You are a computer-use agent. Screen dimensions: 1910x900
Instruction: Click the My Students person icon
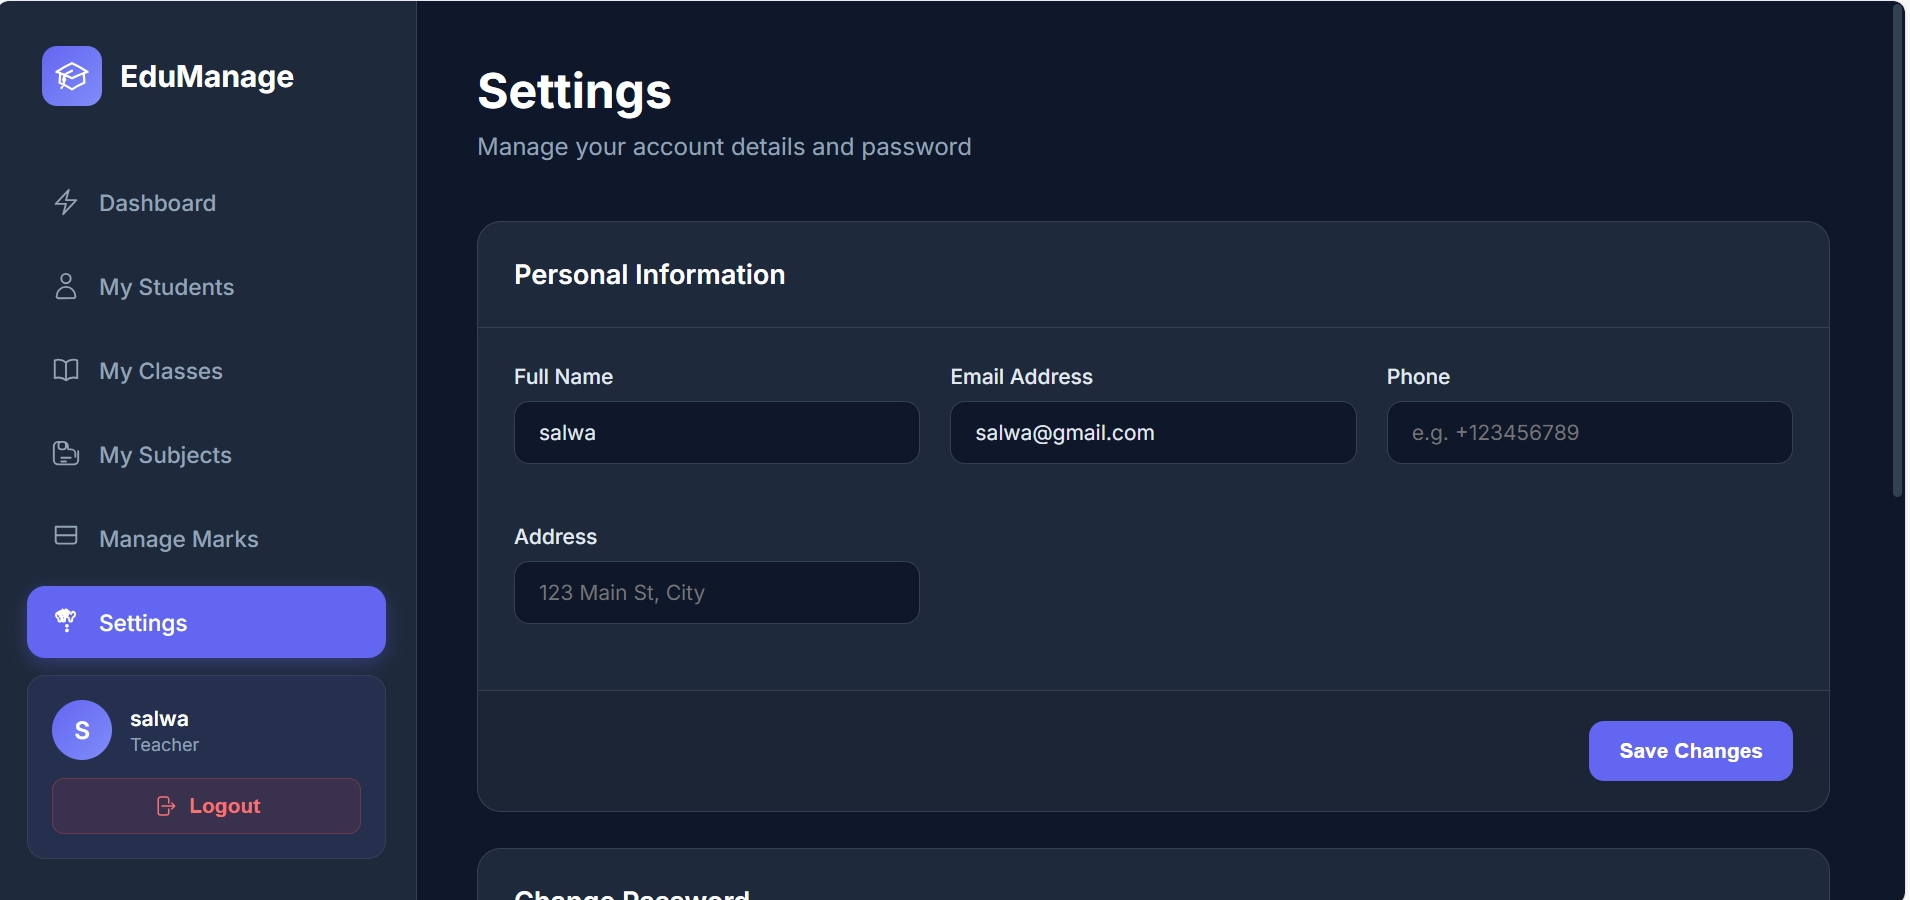tap(66, 287)
